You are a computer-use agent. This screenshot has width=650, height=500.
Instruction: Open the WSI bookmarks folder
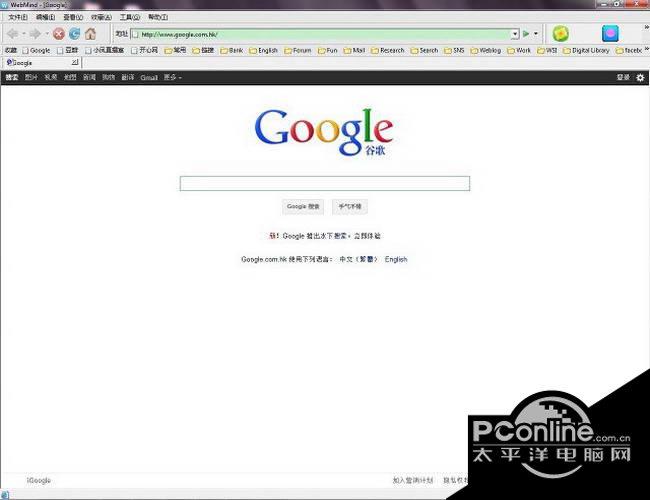[x=547, y=51]
